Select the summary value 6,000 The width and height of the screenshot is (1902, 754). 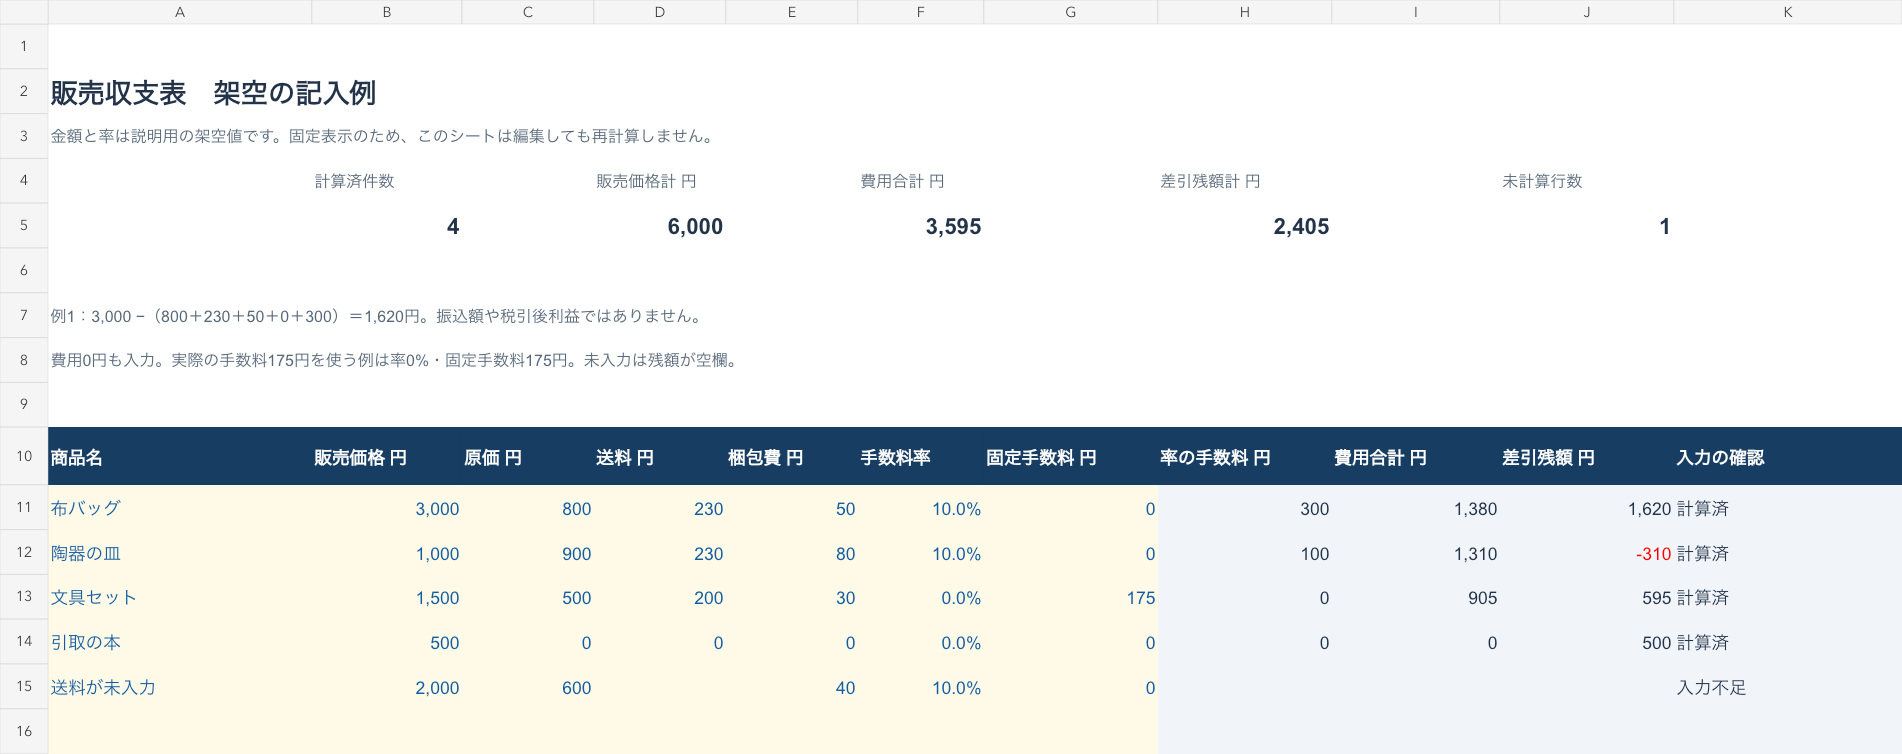coord(695,227)
